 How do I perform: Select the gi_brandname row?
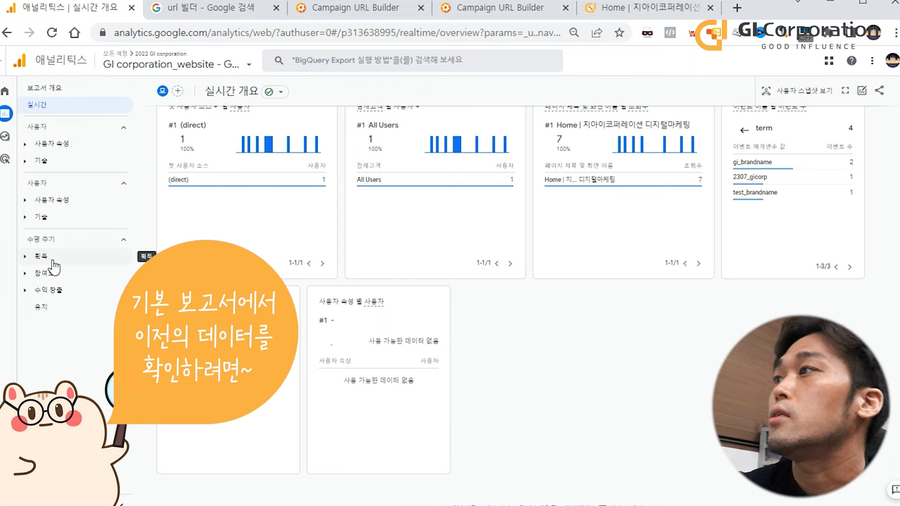click(x=793, y=162)
